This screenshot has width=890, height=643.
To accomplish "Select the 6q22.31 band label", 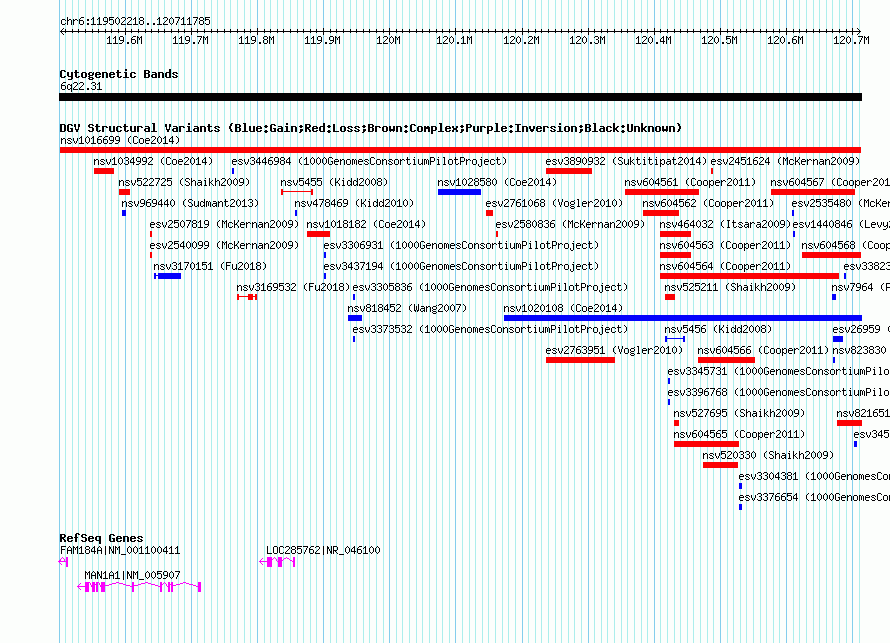I will click(81, 86).
